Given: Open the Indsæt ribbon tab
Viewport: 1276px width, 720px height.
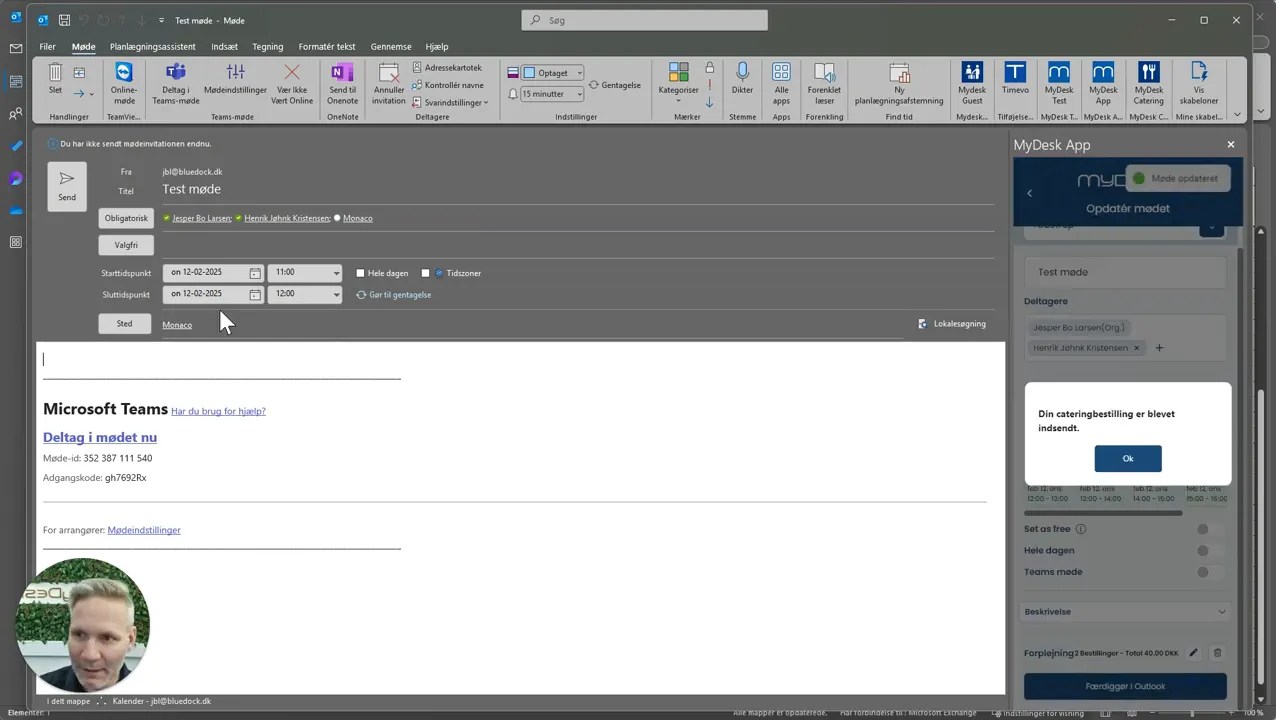Looking at the screenshot, I should click(x=224, y=47).
